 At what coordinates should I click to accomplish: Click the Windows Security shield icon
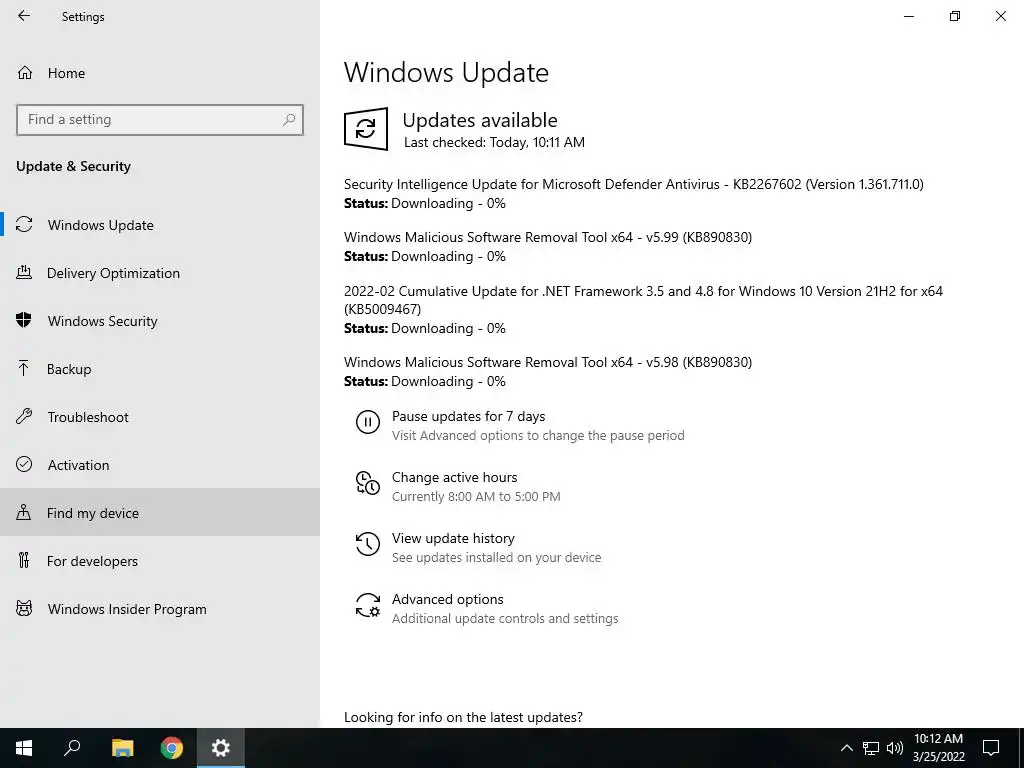(x=24, y=320)
